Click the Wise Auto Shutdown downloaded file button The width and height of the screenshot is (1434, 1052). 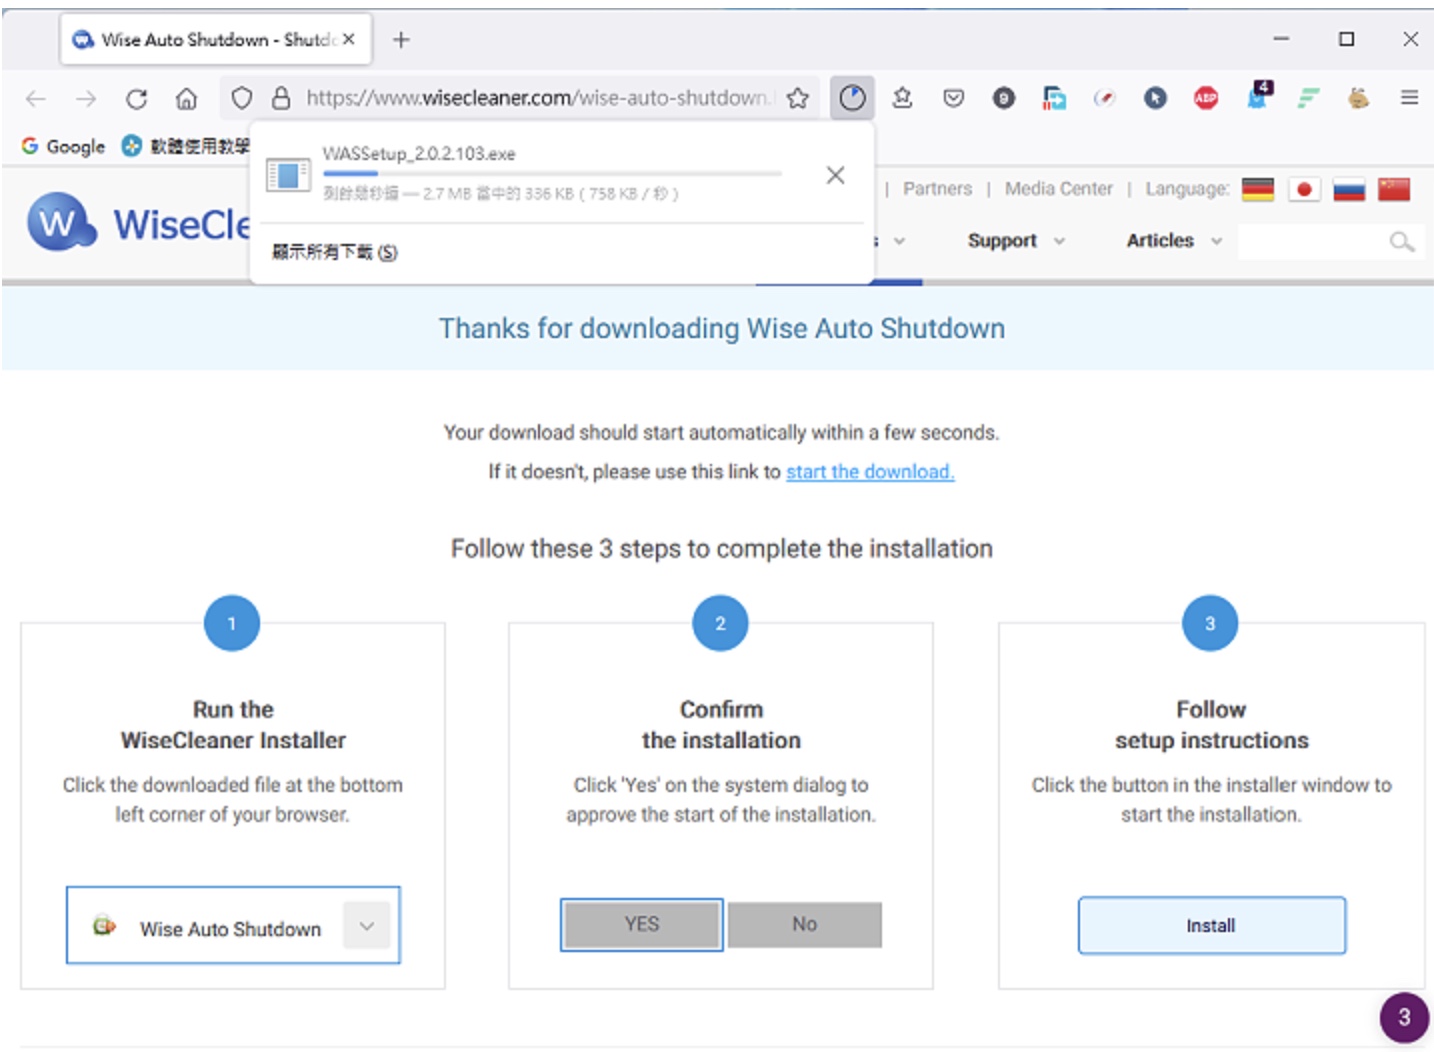click(233, 925)
